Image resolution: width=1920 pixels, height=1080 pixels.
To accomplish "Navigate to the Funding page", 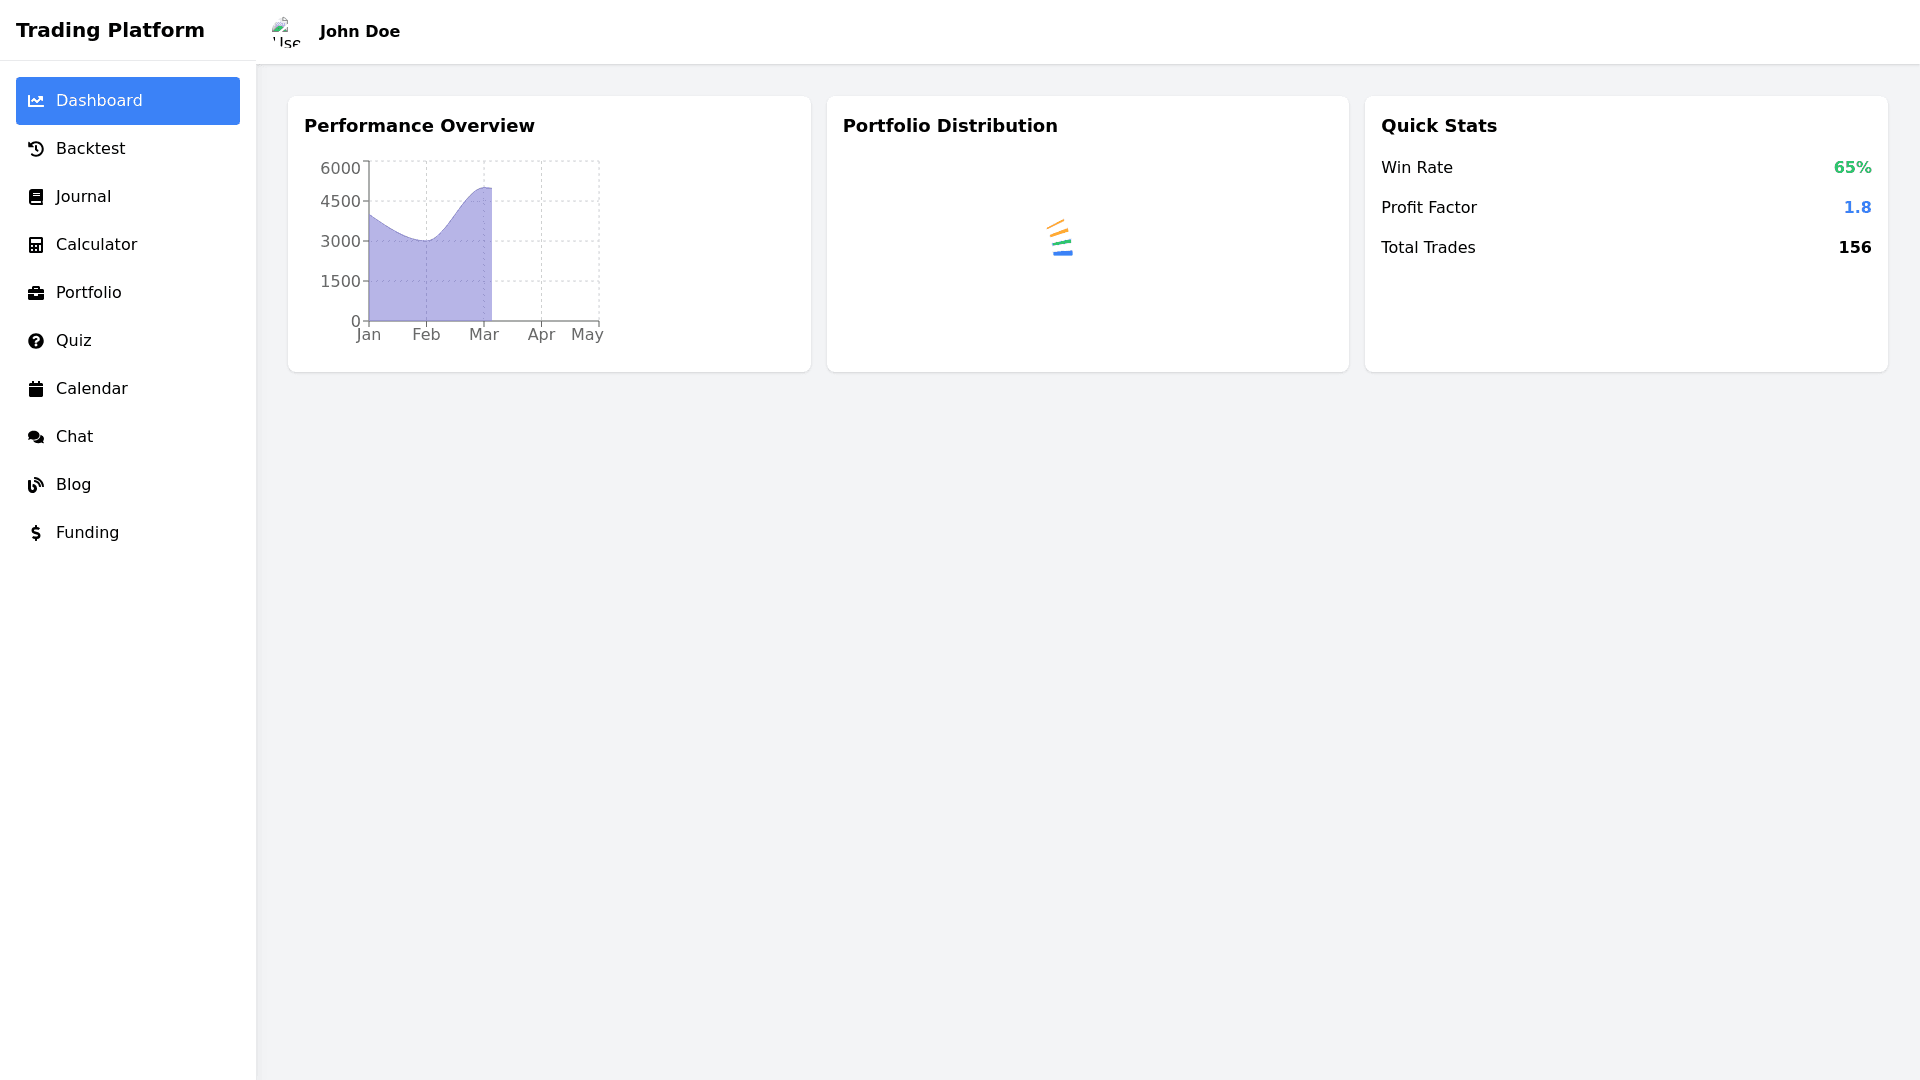I will (x=87, y=533).
